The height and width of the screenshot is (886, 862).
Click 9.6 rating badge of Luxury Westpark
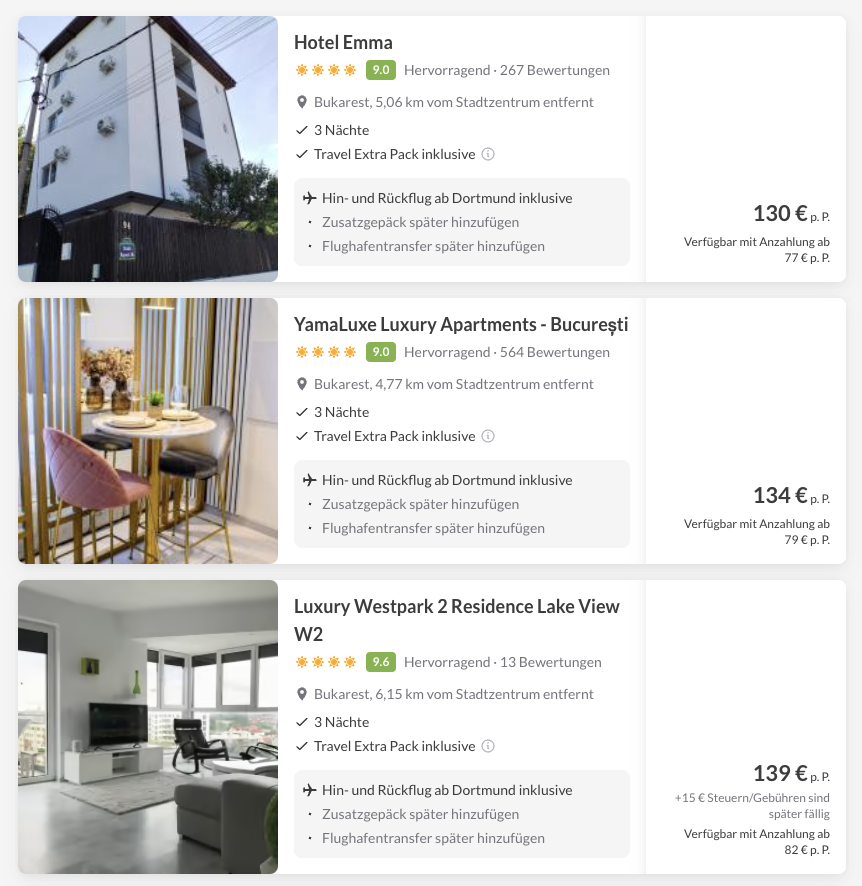pos(381,662)
